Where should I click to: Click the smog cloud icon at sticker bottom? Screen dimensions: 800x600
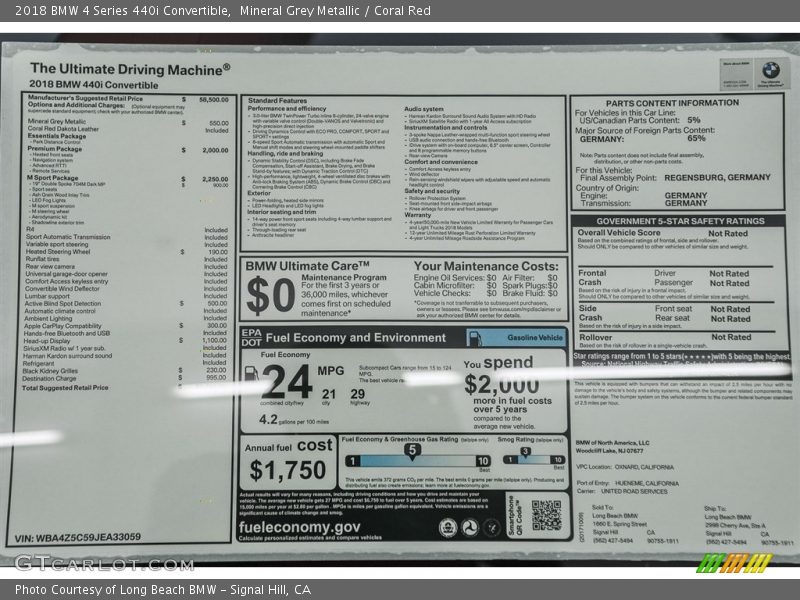[490, 526]
